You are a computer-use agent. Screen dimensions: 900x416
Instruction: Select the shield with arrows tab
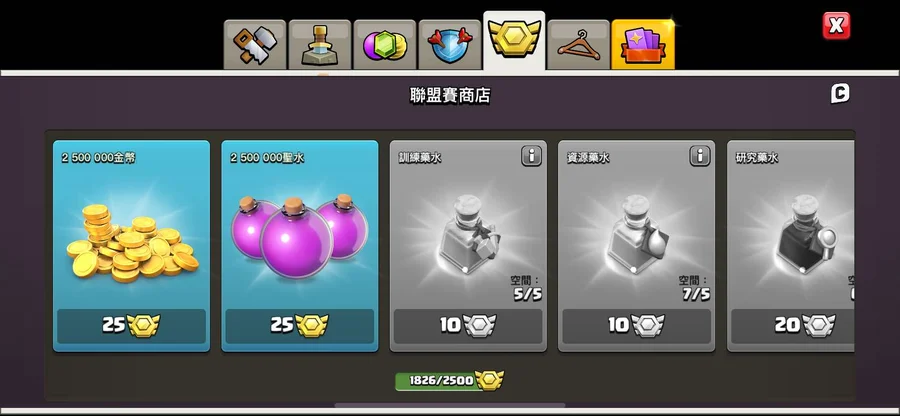click(449, 45)
